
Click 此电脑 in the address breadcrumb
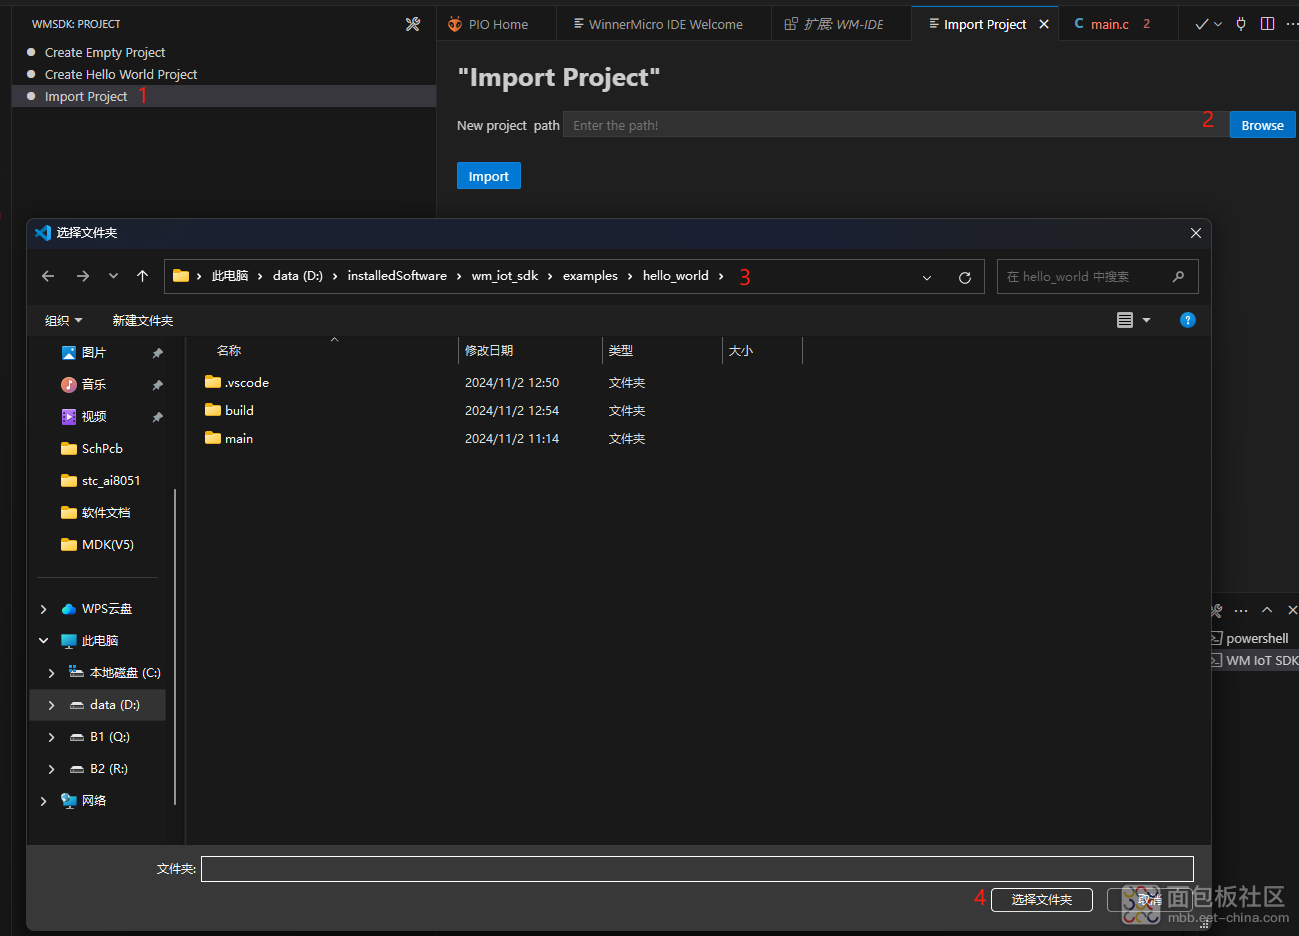[x=230, y=276]
